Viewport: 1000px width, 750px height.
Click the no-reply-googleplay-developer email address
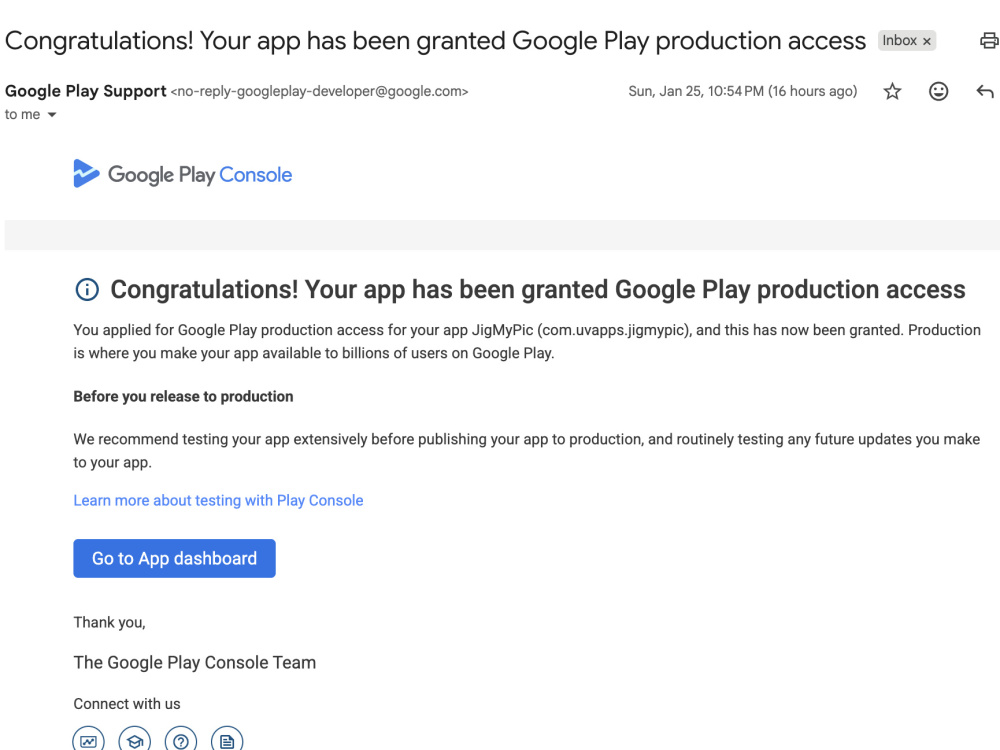tap(320, 91)
